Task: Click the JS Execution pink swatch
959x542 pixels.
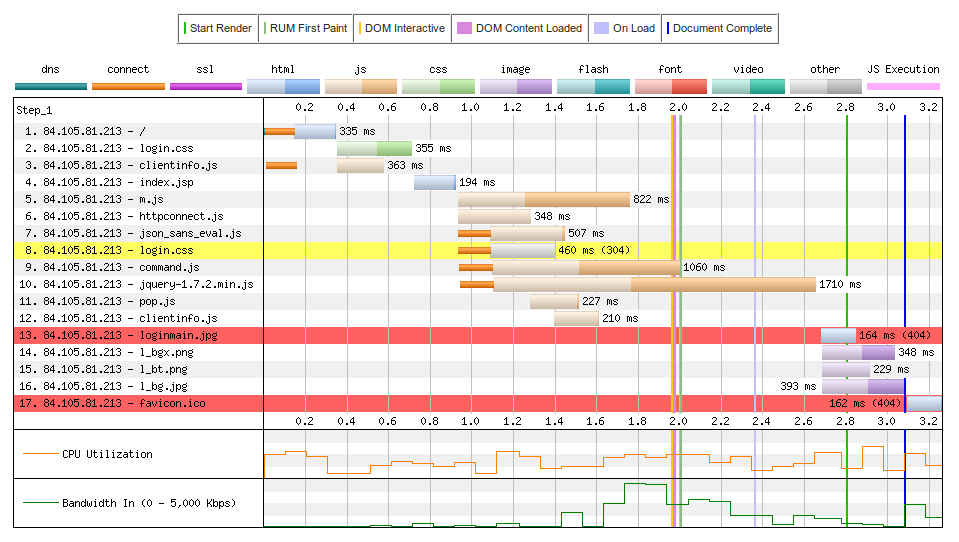Action: click(x=903, y=86)
